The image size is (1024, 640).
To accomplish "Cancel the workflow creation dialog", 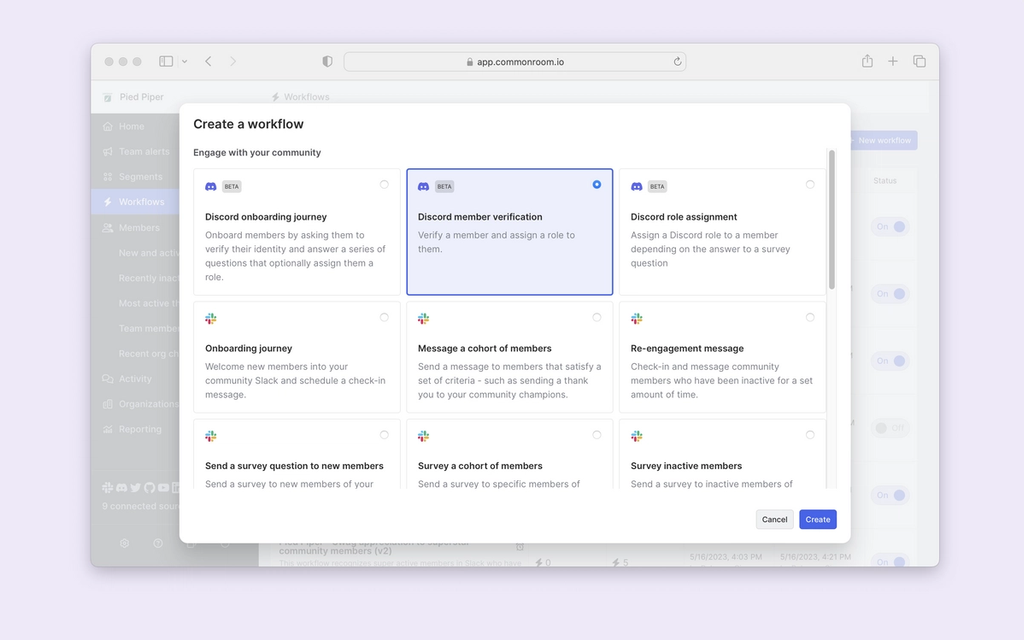I will (x=774, y=519).
